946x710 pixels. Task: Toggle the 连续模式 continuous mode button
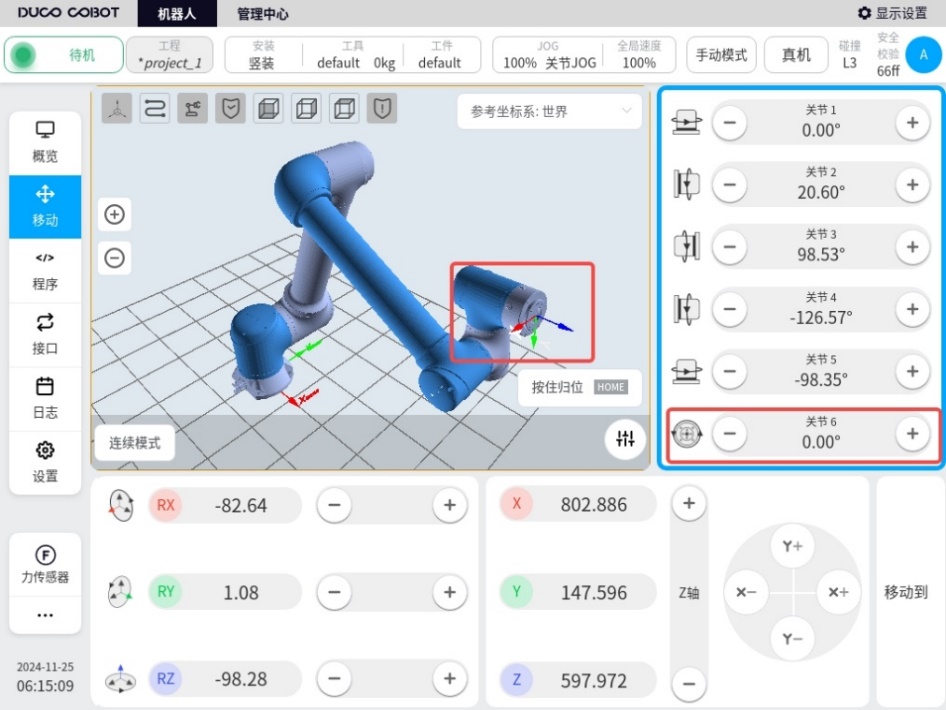(x=135, y=443)
